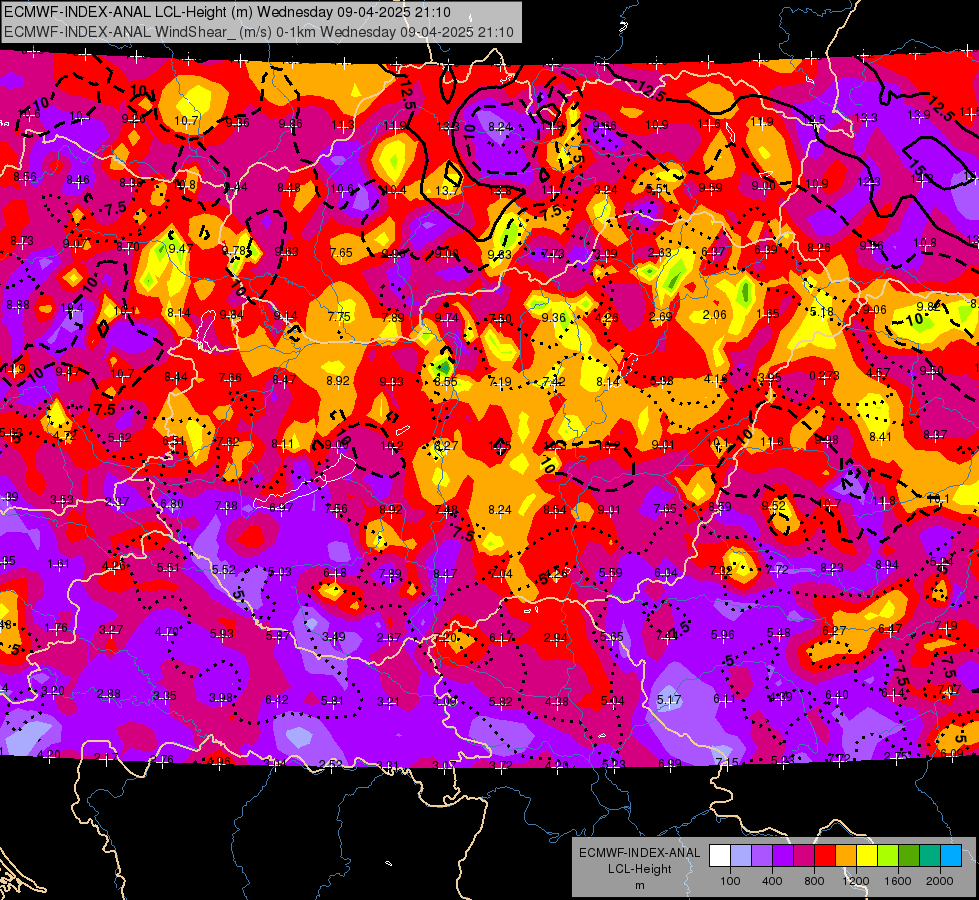The width and height of the screenshot is (979, 900).
Task: Click the lime green legend swatch
Action: click(888, 856)
